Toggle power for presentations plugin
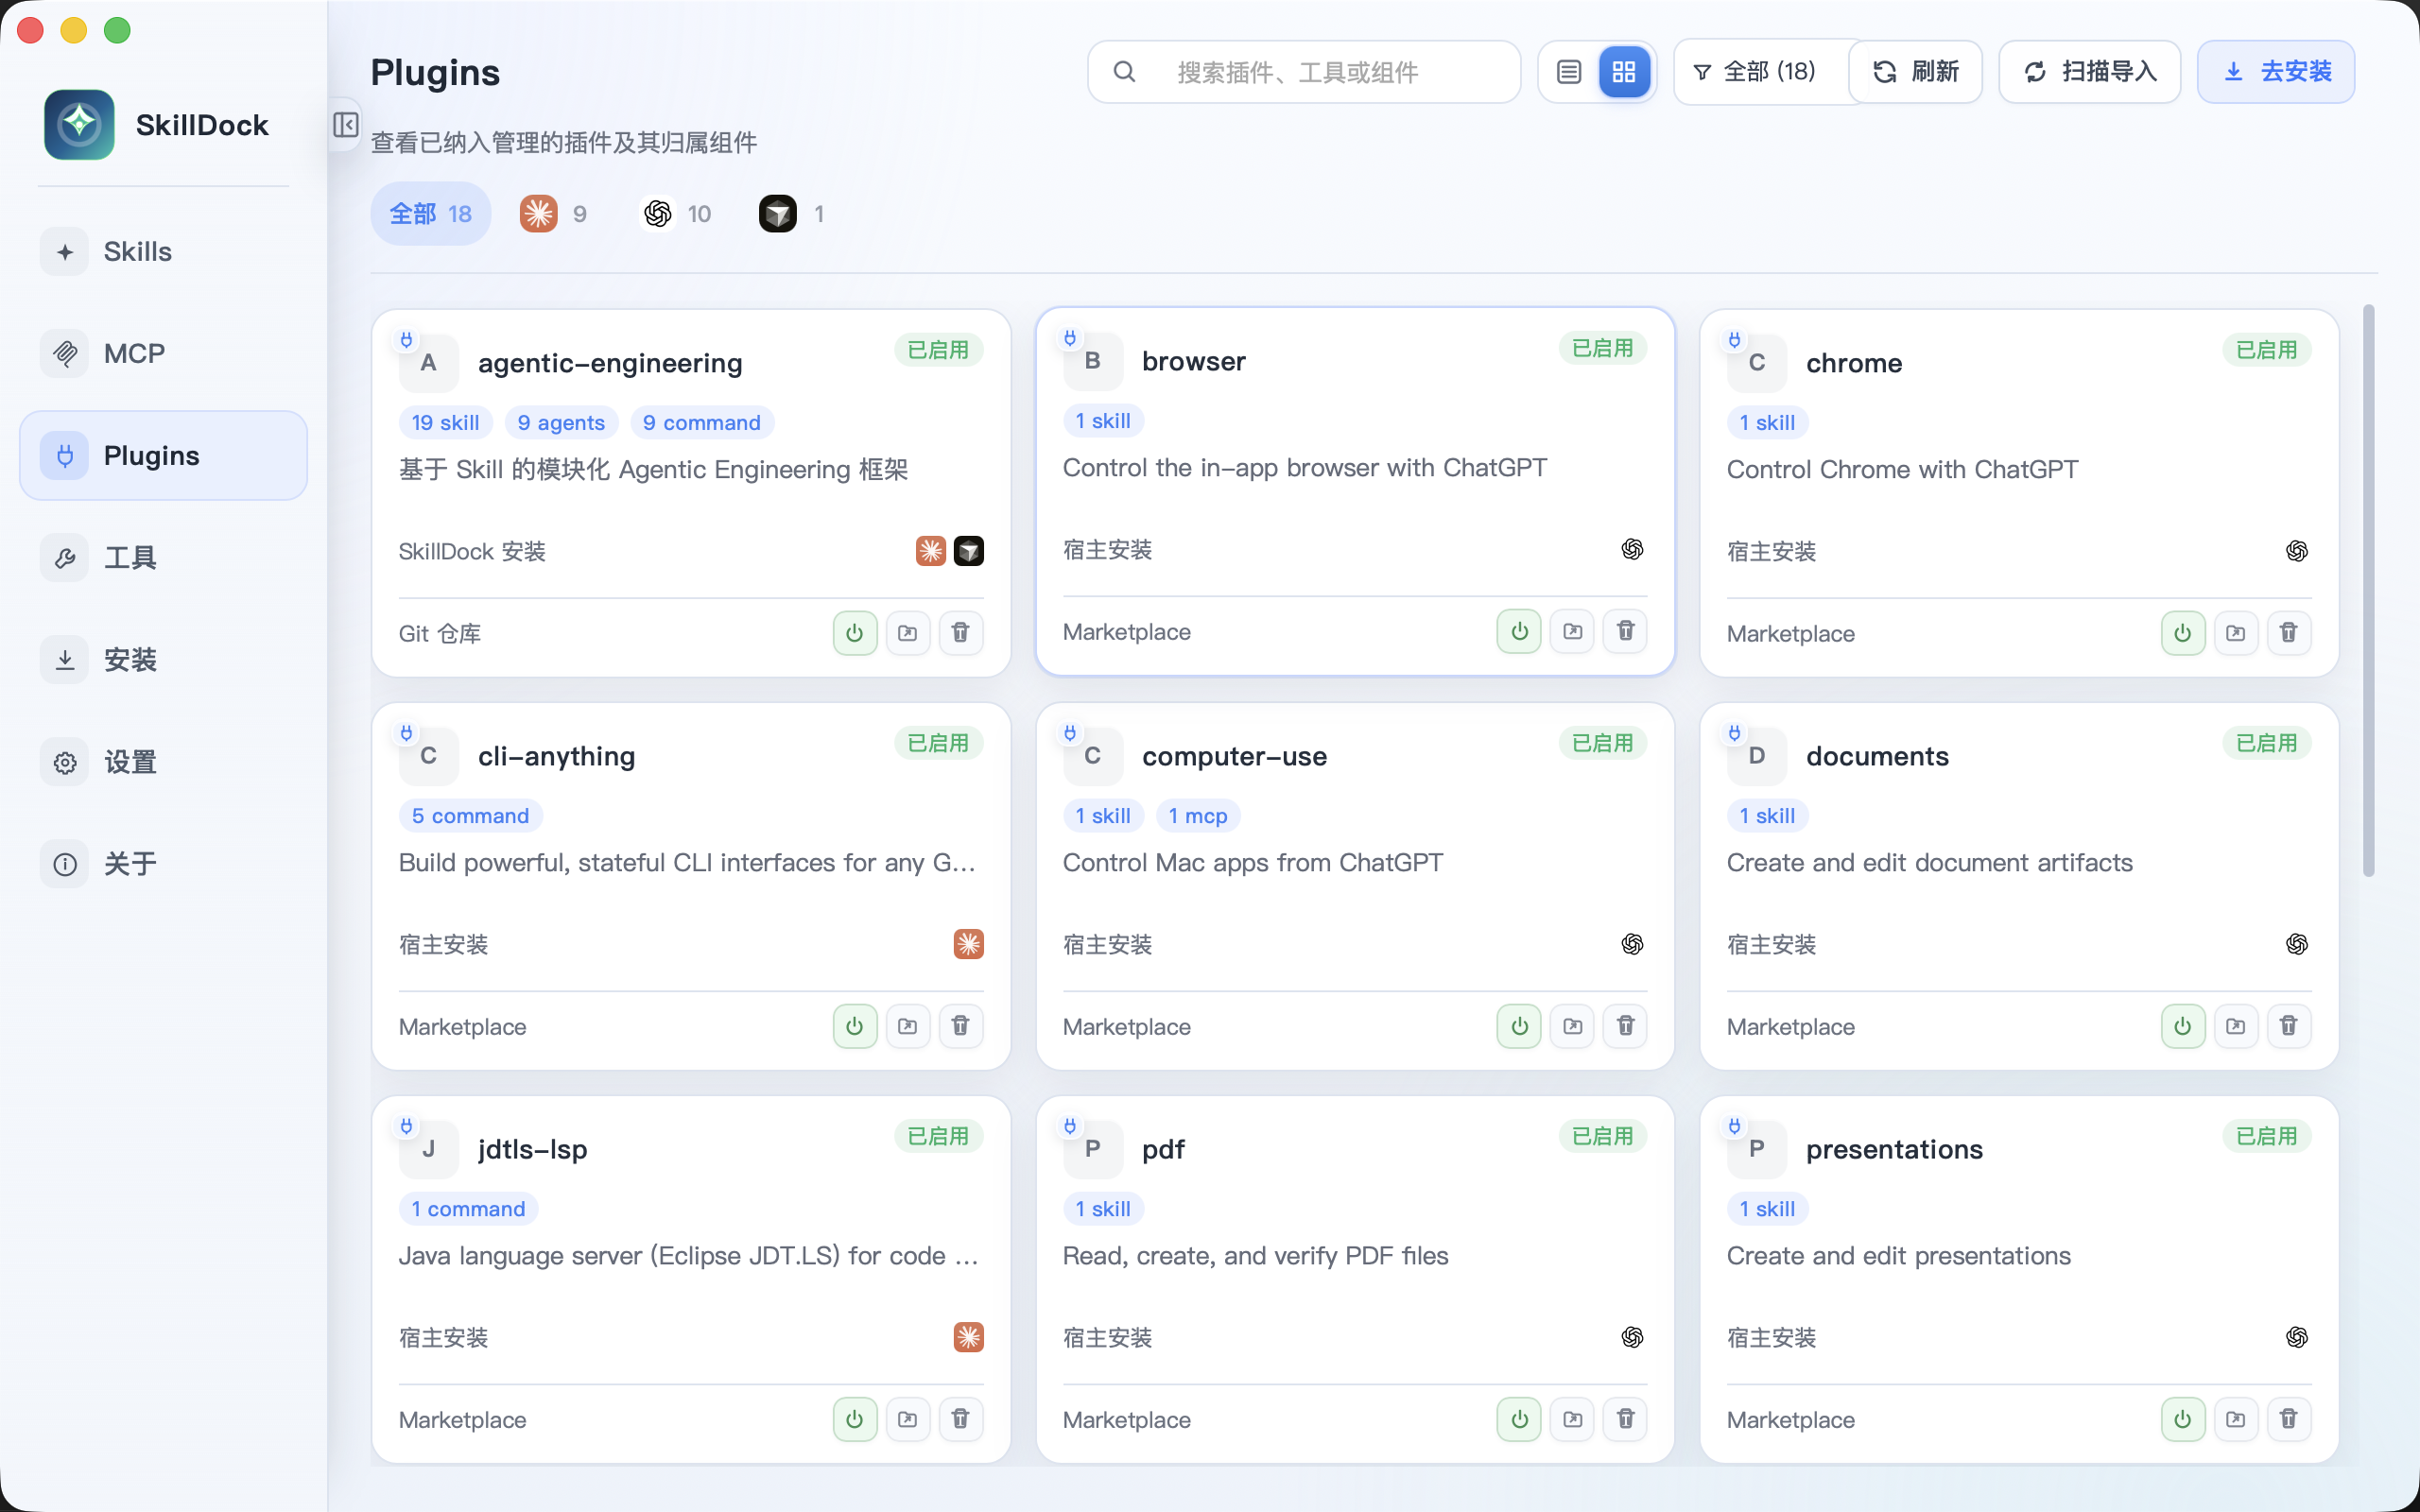 click(2183, 1419)
